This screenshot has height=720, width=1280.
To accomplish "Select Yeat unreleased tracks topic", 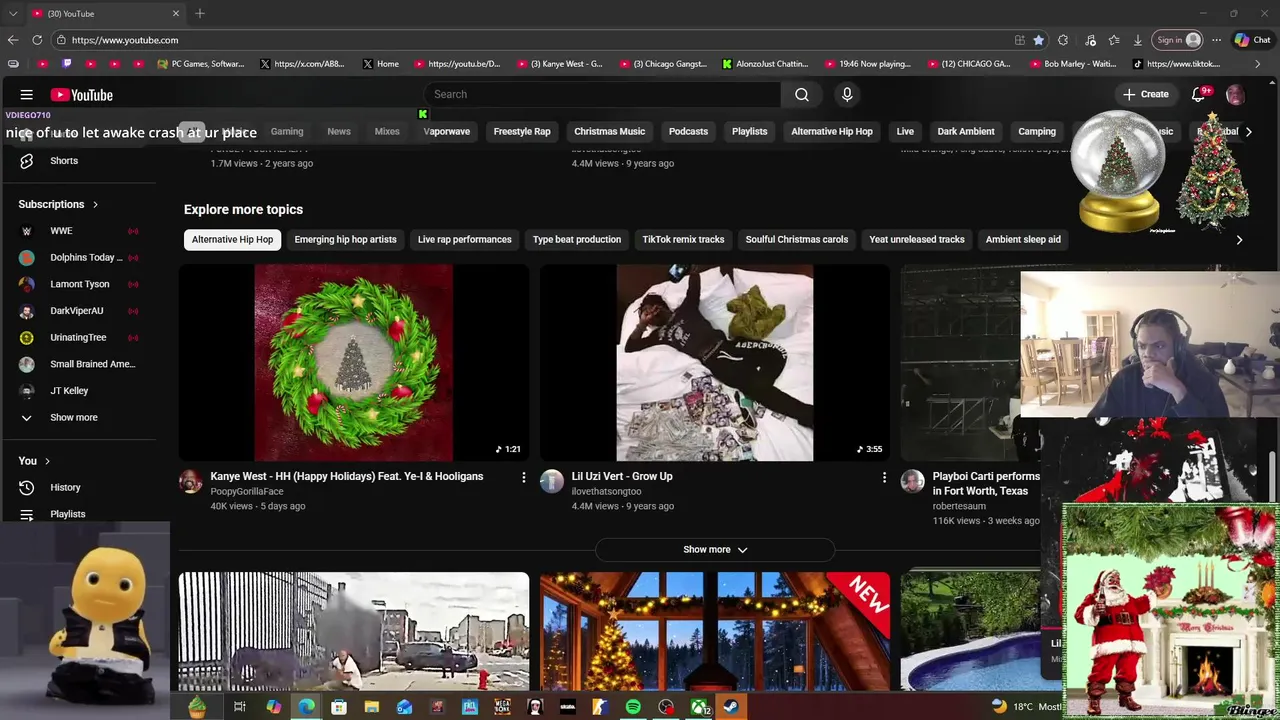I will pyautogui.click(x=917, y=239).
